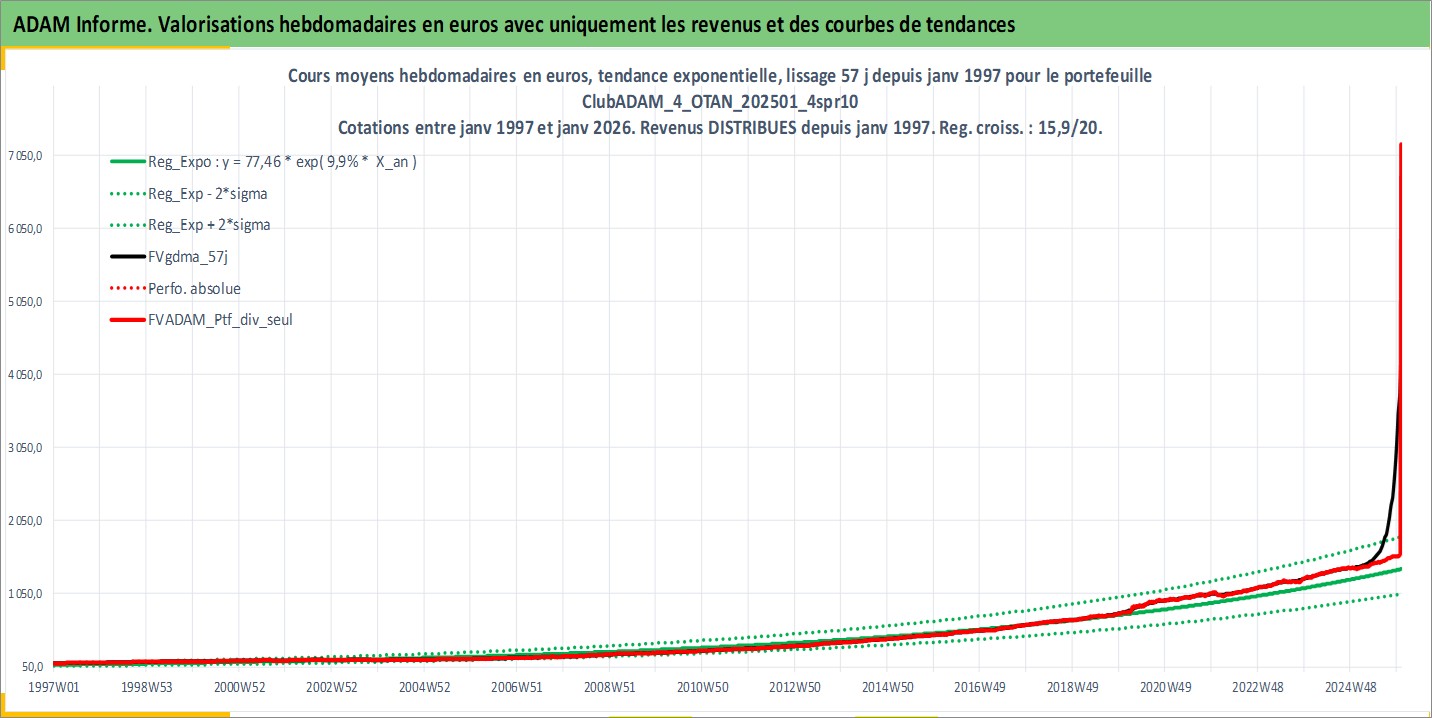Select the 'Reg_Exp - 2*sigma' legend entry

(x=190, y=193)
